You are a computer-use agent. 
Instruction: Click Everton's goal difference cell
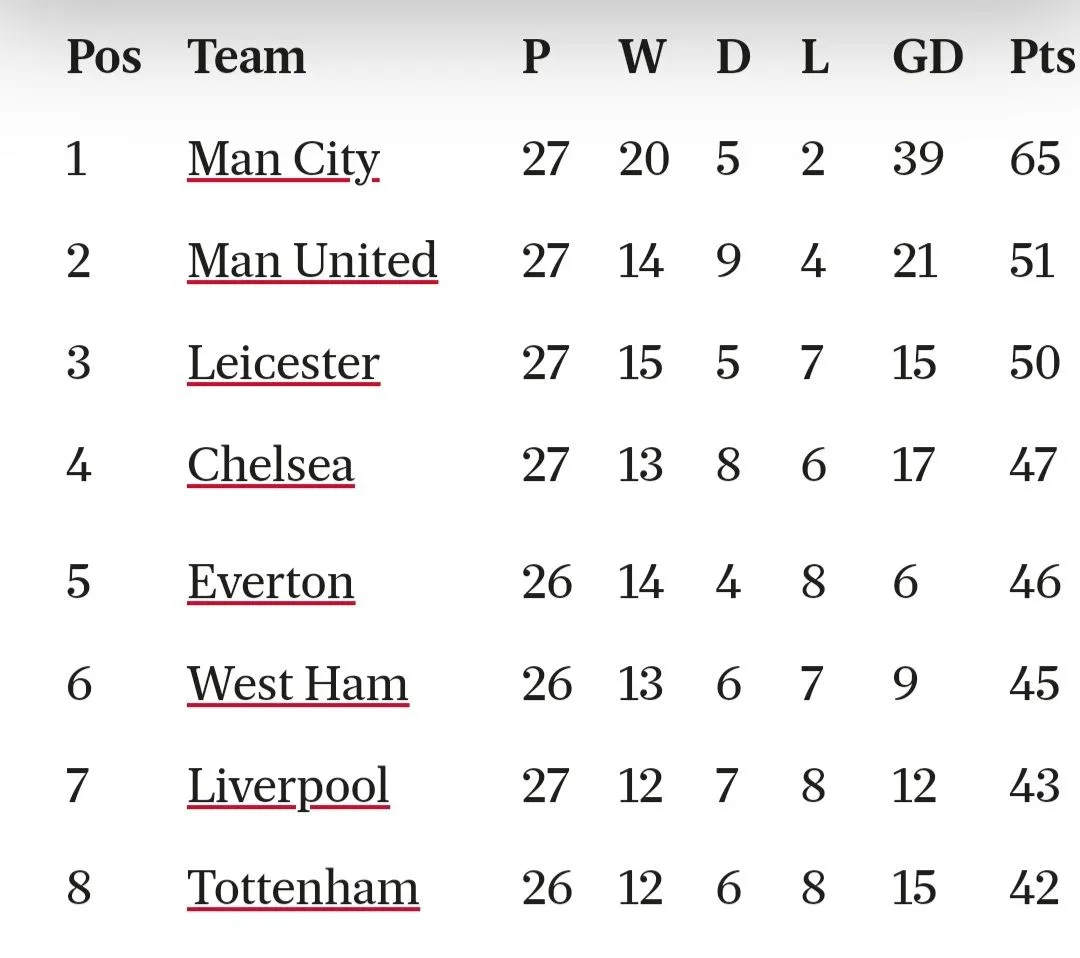pyautogui.click(x=906, y=582)
